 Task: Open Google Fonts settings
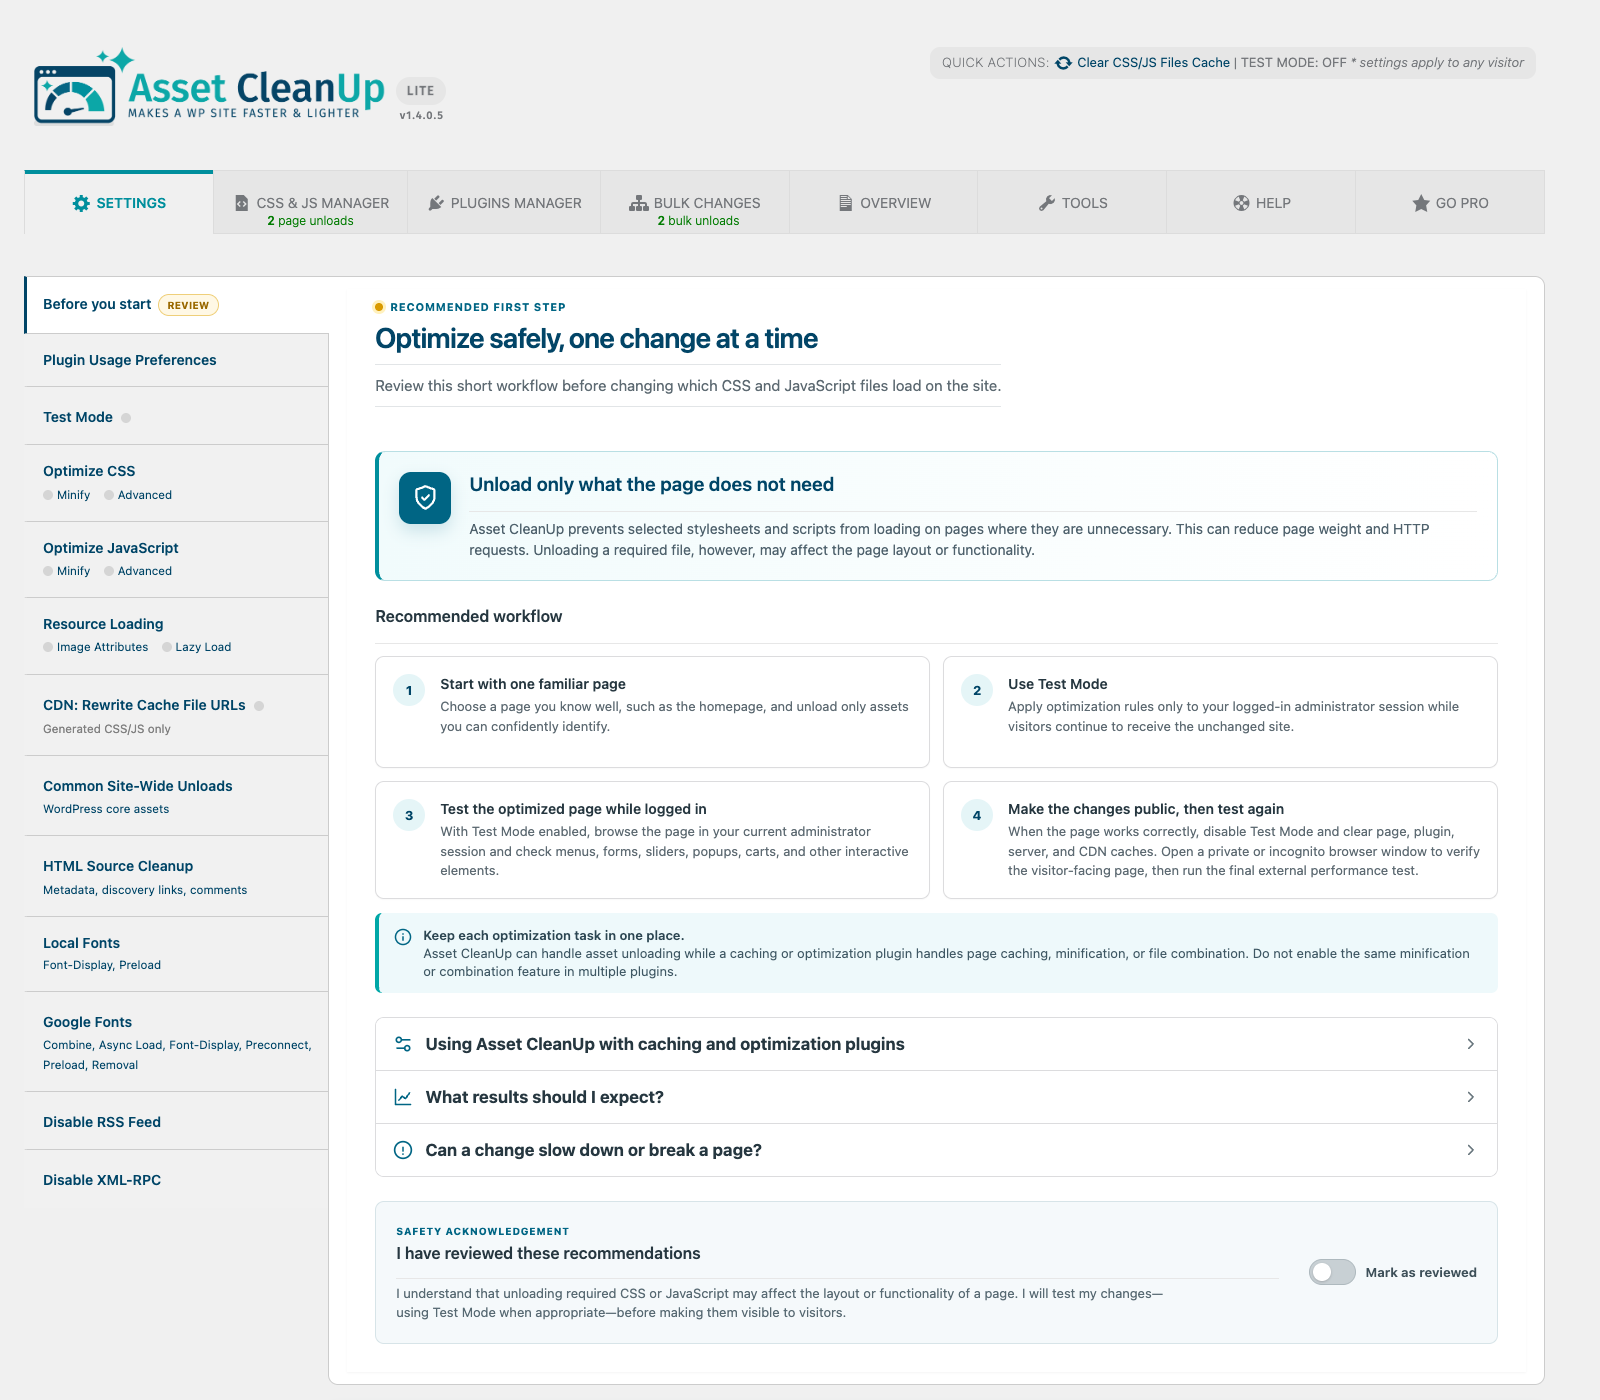pos(176,1042)
